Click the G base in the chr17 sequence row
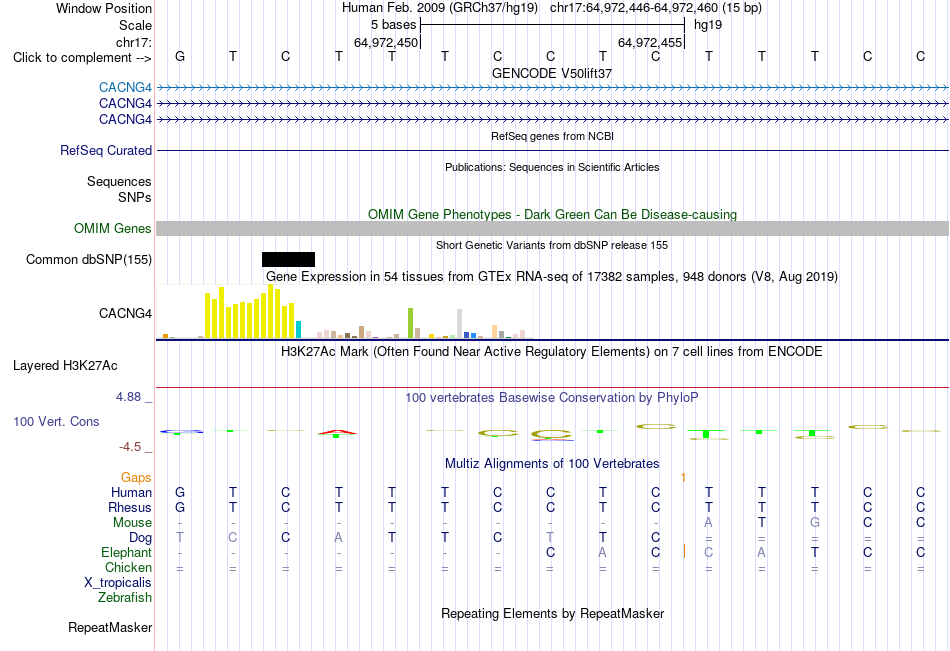 [x=180, y=56]
